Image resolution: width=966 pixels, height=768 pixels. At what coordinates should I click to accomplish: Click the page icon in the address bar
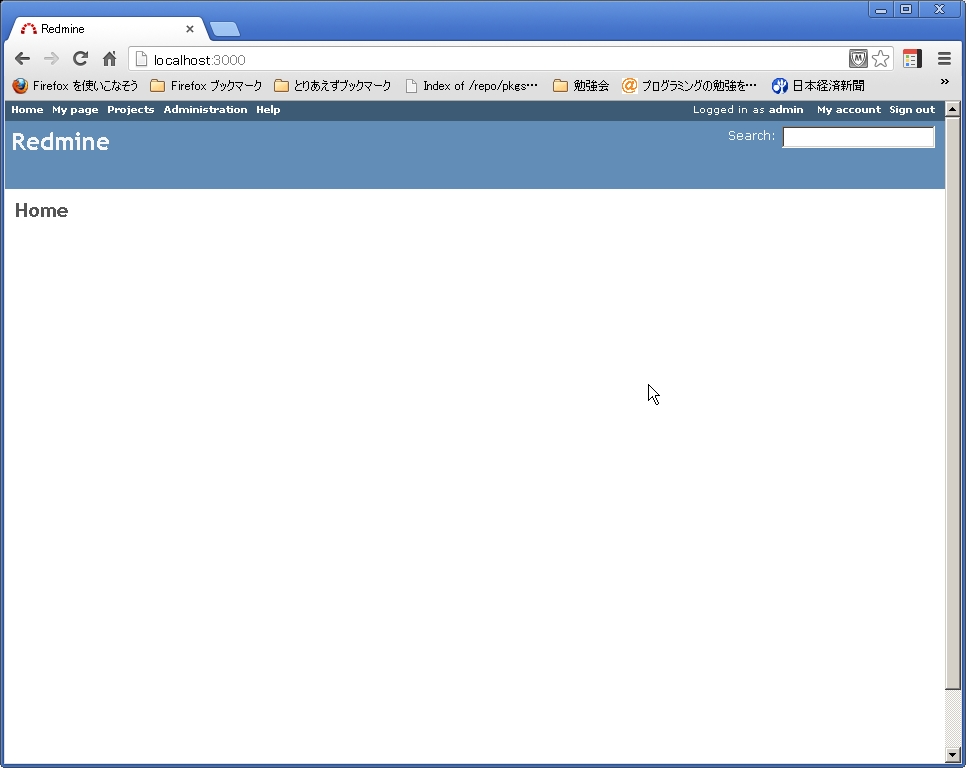click(141, 59)
